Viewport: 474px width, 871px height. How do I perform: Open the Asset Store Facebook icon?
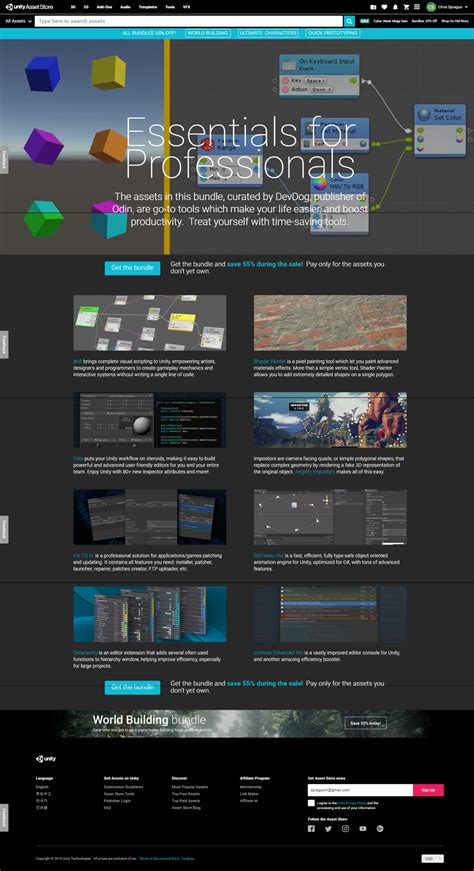coord(311,829)
